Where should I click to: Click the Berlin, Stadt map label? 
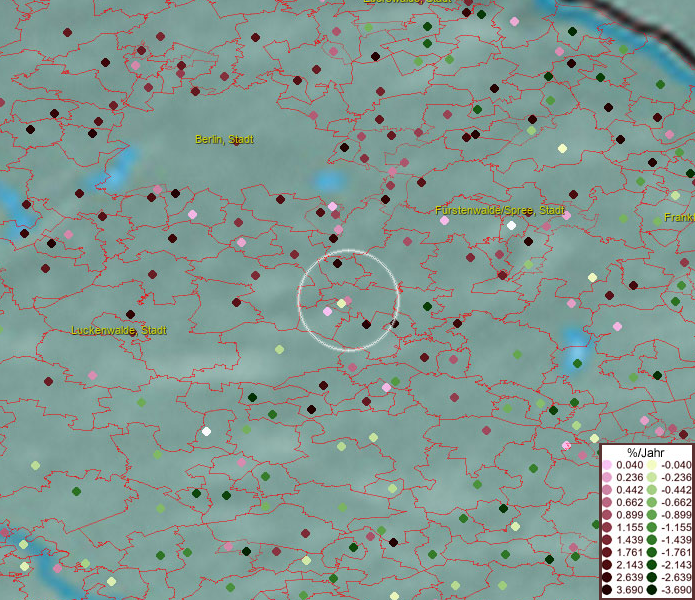click(x=224, y=139)
